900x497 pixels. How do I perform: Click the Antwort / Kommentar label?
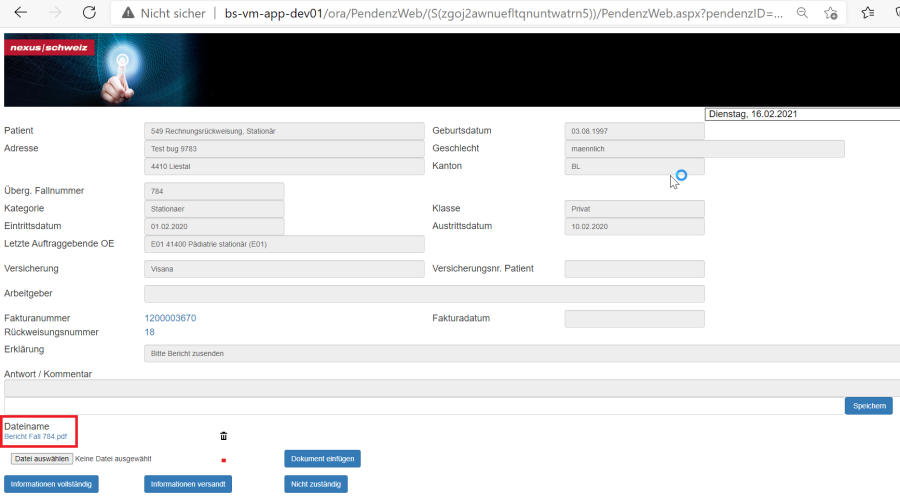48,374
